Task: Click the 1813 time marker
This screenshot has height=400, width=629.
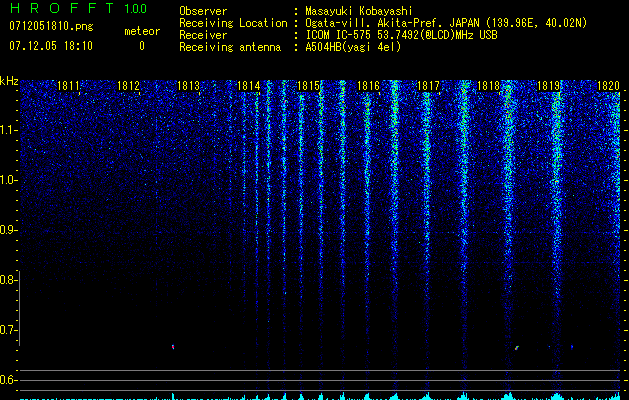Action: [x=188, y=85]
